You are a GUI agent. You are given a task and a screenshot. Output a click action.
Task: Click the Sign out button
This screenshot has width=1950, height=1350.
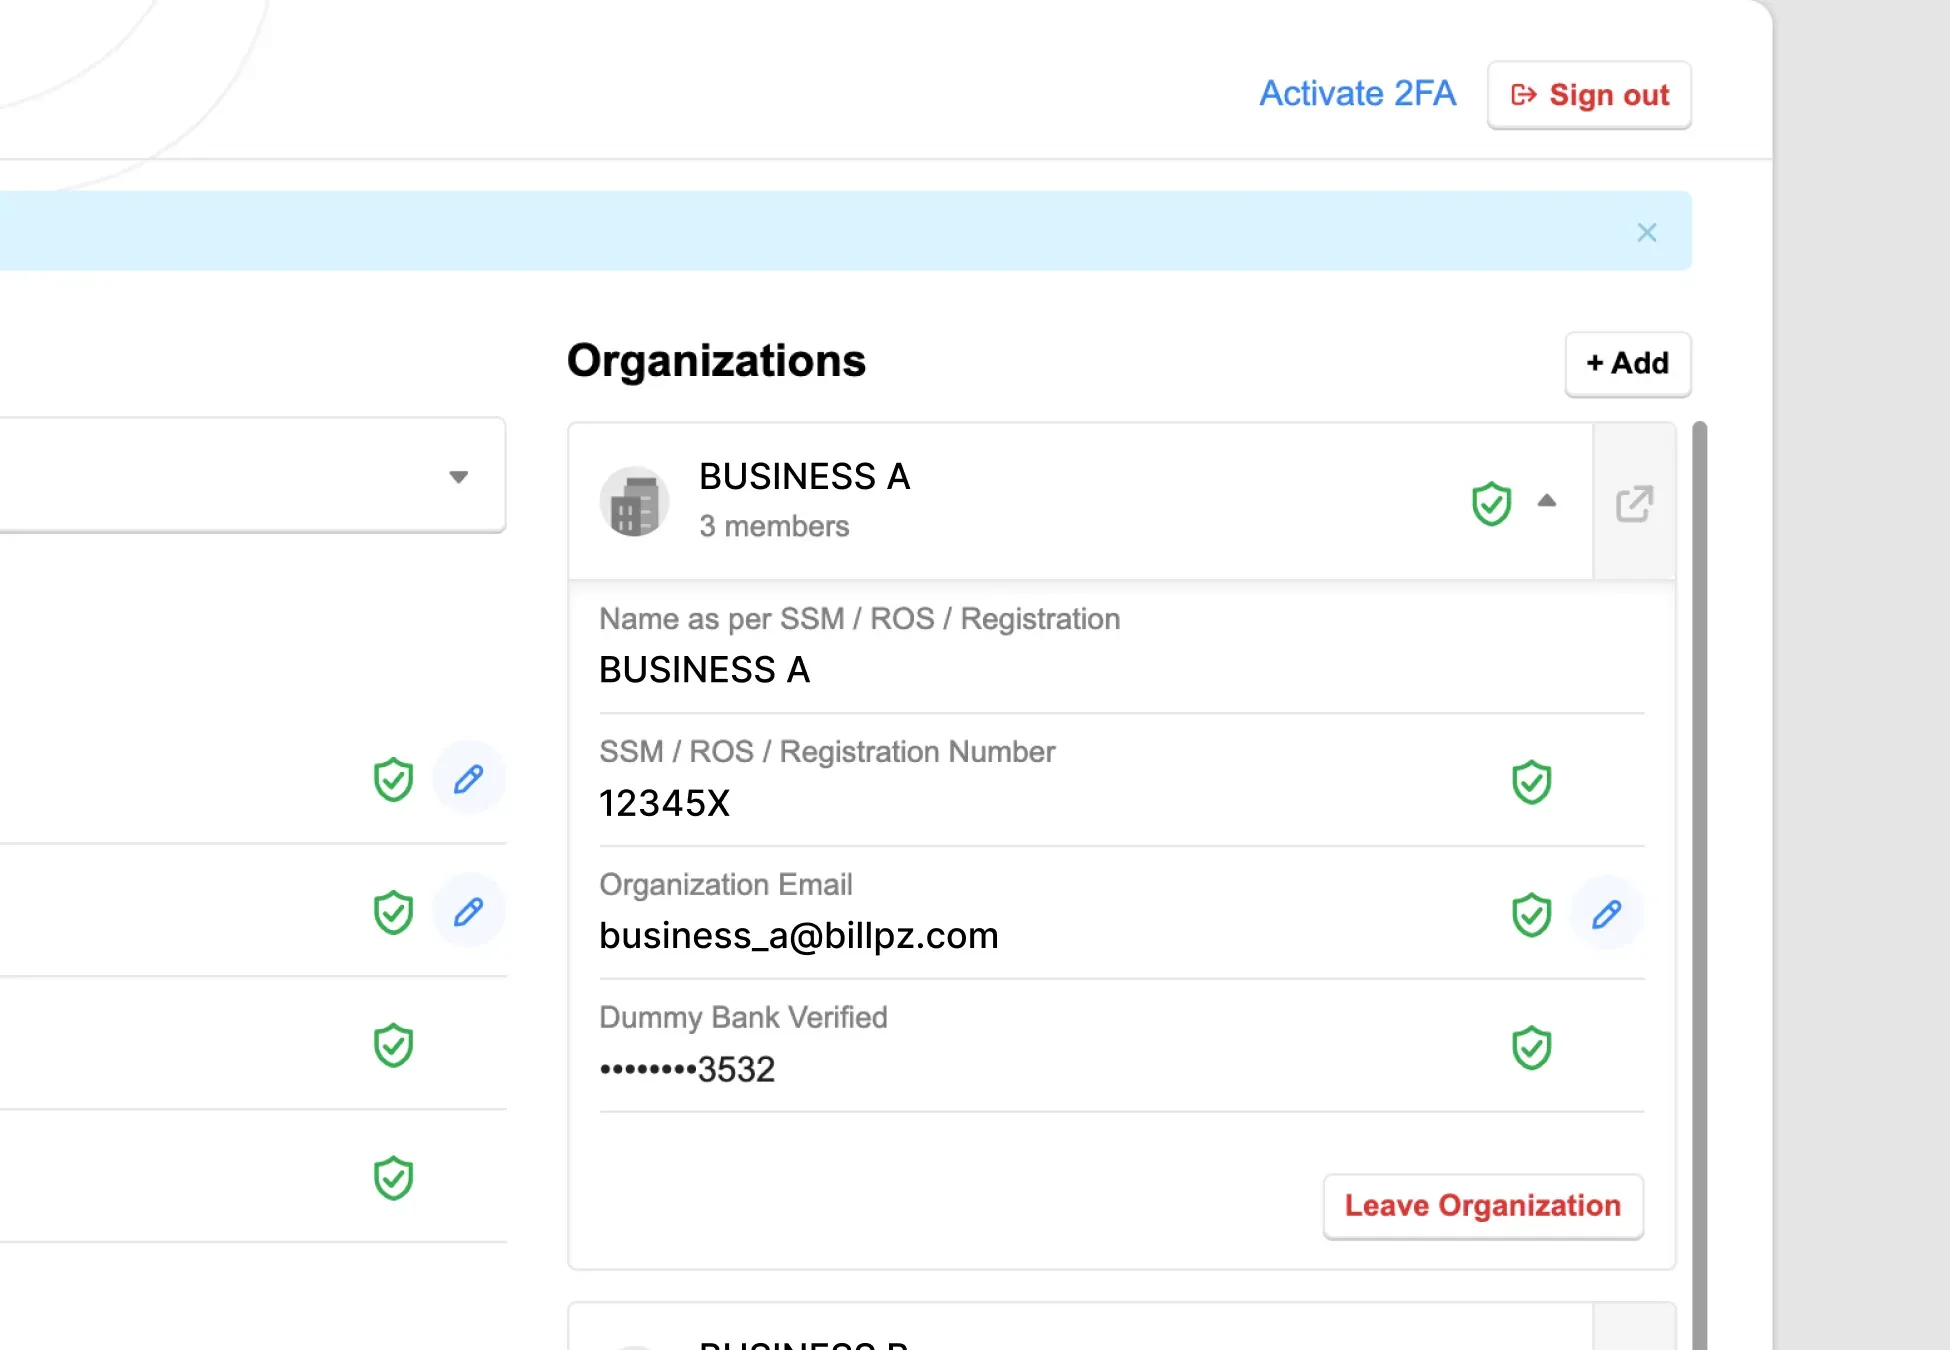1589,95
